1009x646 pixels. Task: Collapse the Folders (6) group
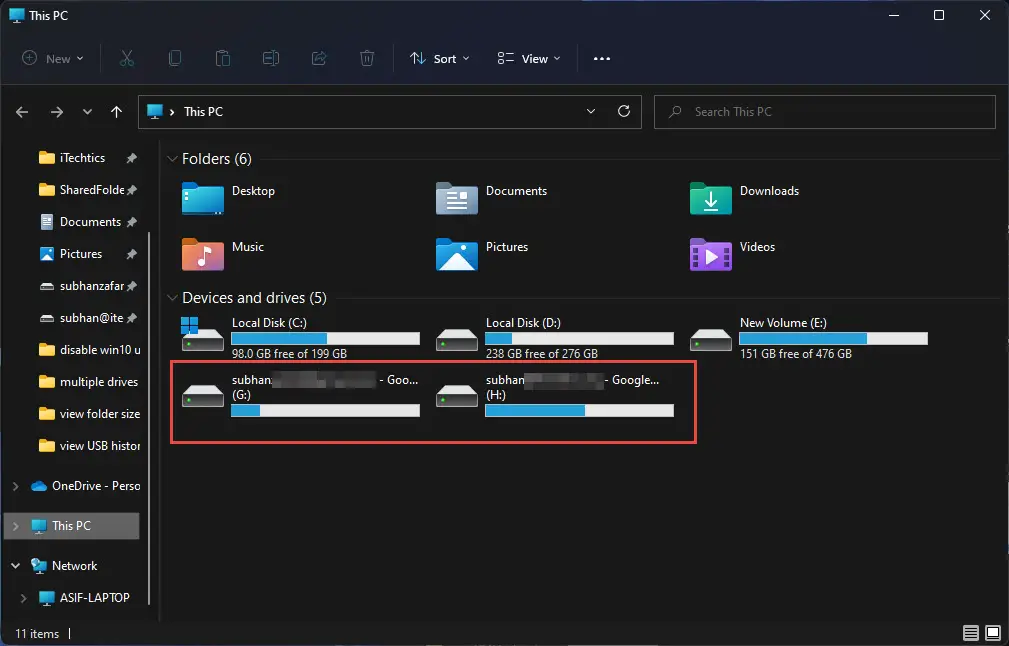[172, 159]
